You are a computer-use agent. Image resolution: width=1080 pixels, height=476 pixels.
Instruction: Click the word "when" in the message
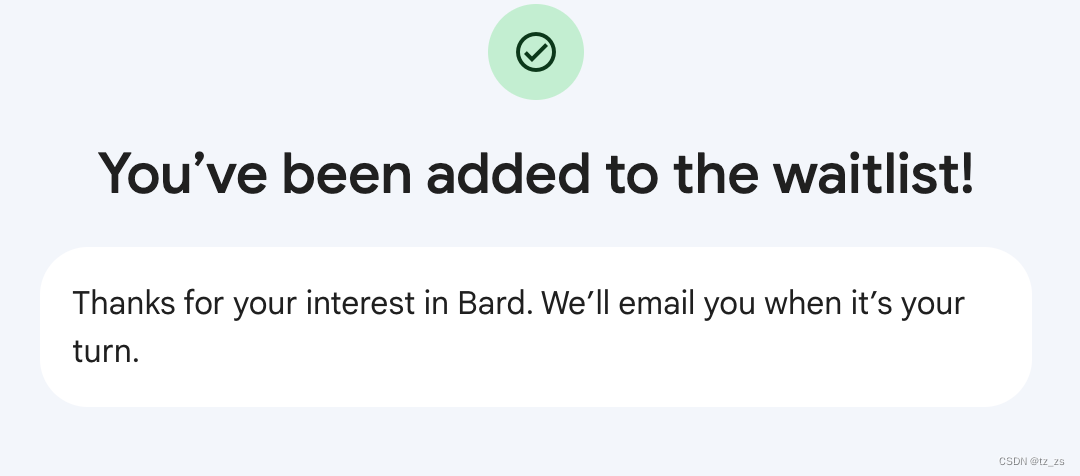pos(804,303)
